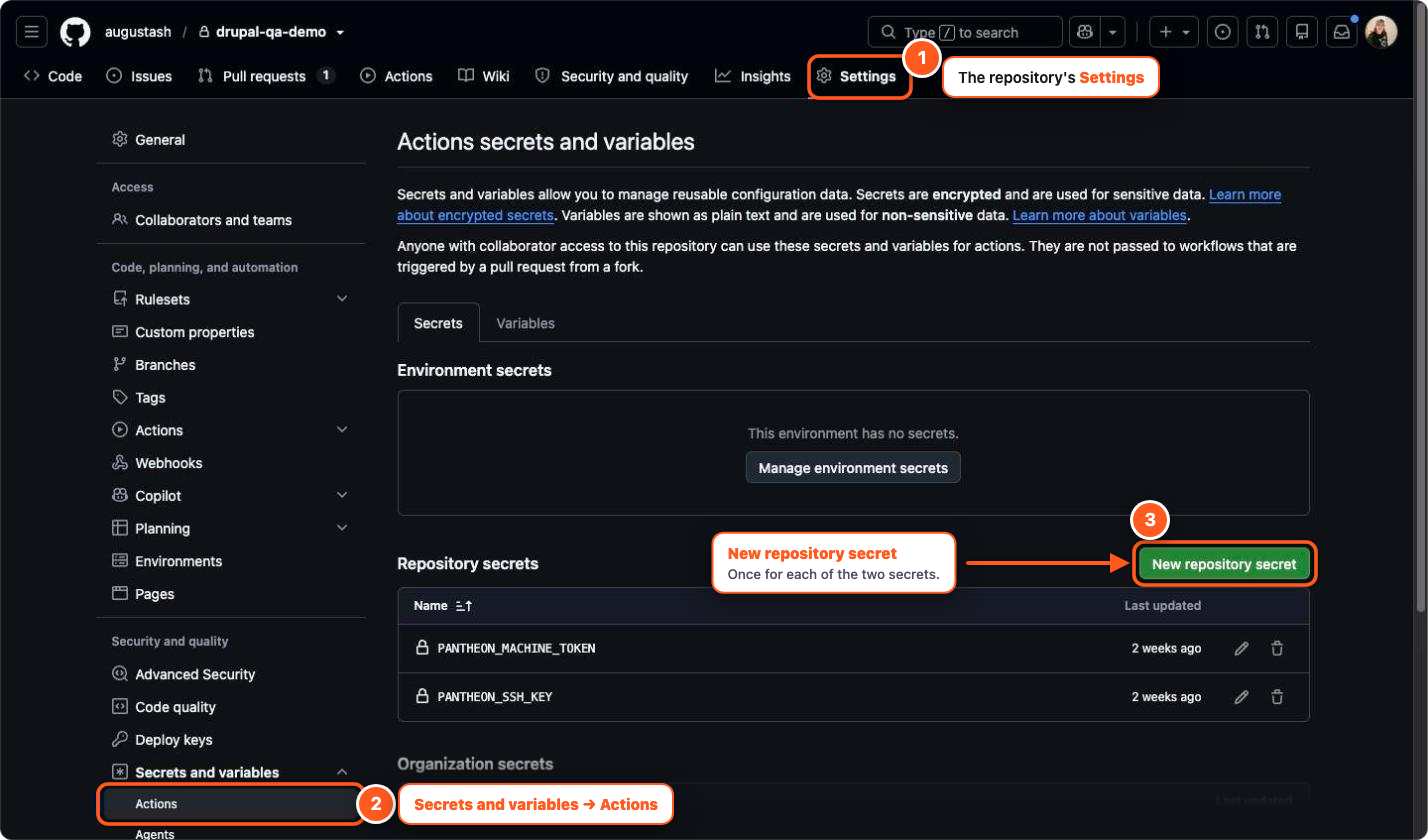
Task: Collapse the Secrets and variables section
Action: coord(342,772)
